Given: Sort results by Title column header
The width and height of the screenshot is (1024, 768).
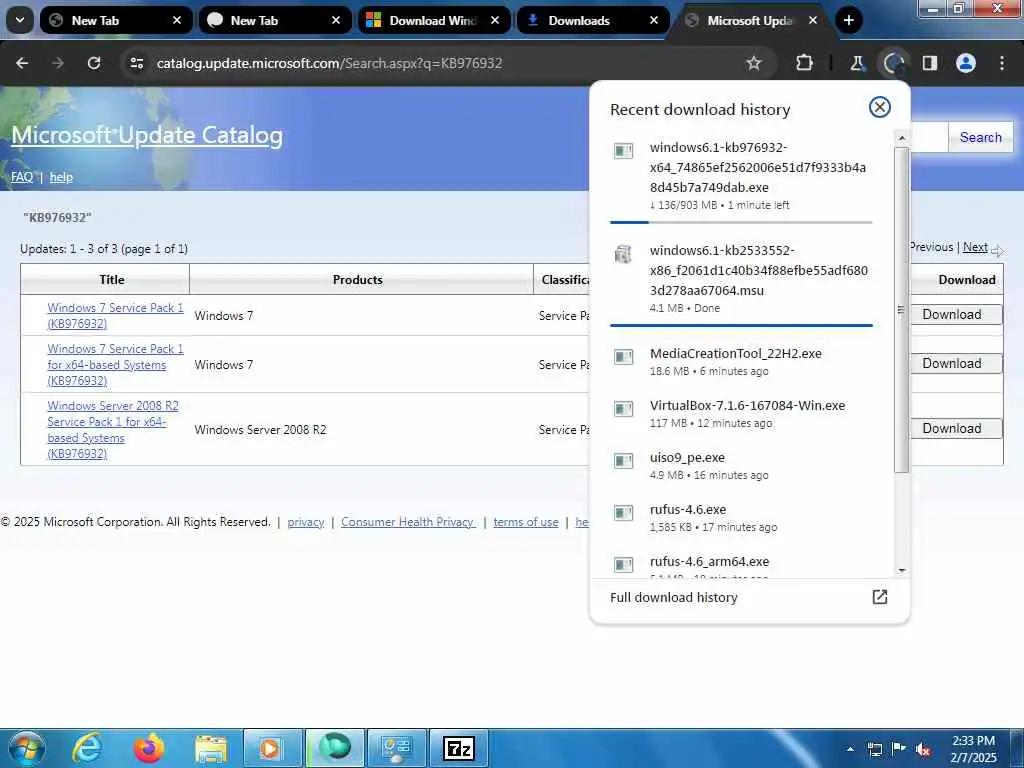Looking at the screenshot, I should [x=112, y=280].
